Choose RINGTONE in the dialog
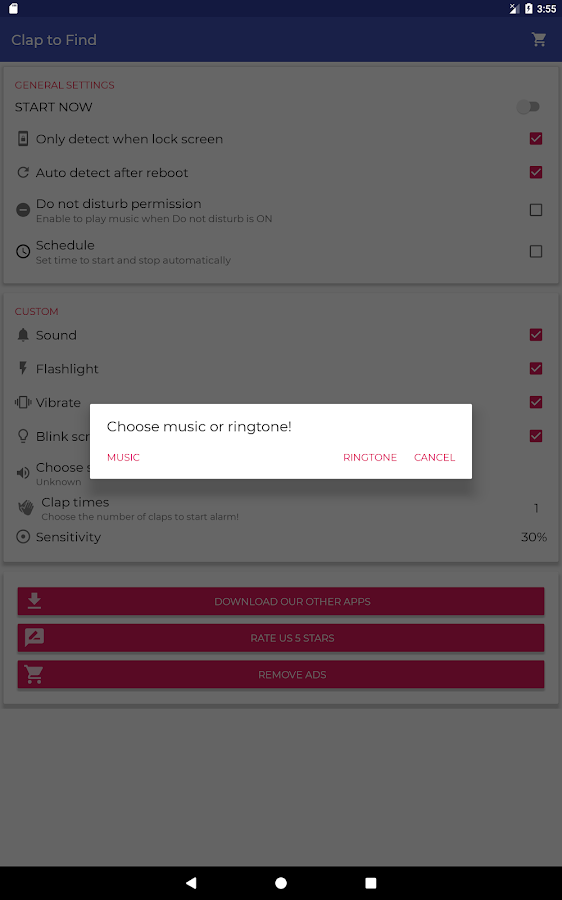 pyautogui.click(x=370, y=457)
